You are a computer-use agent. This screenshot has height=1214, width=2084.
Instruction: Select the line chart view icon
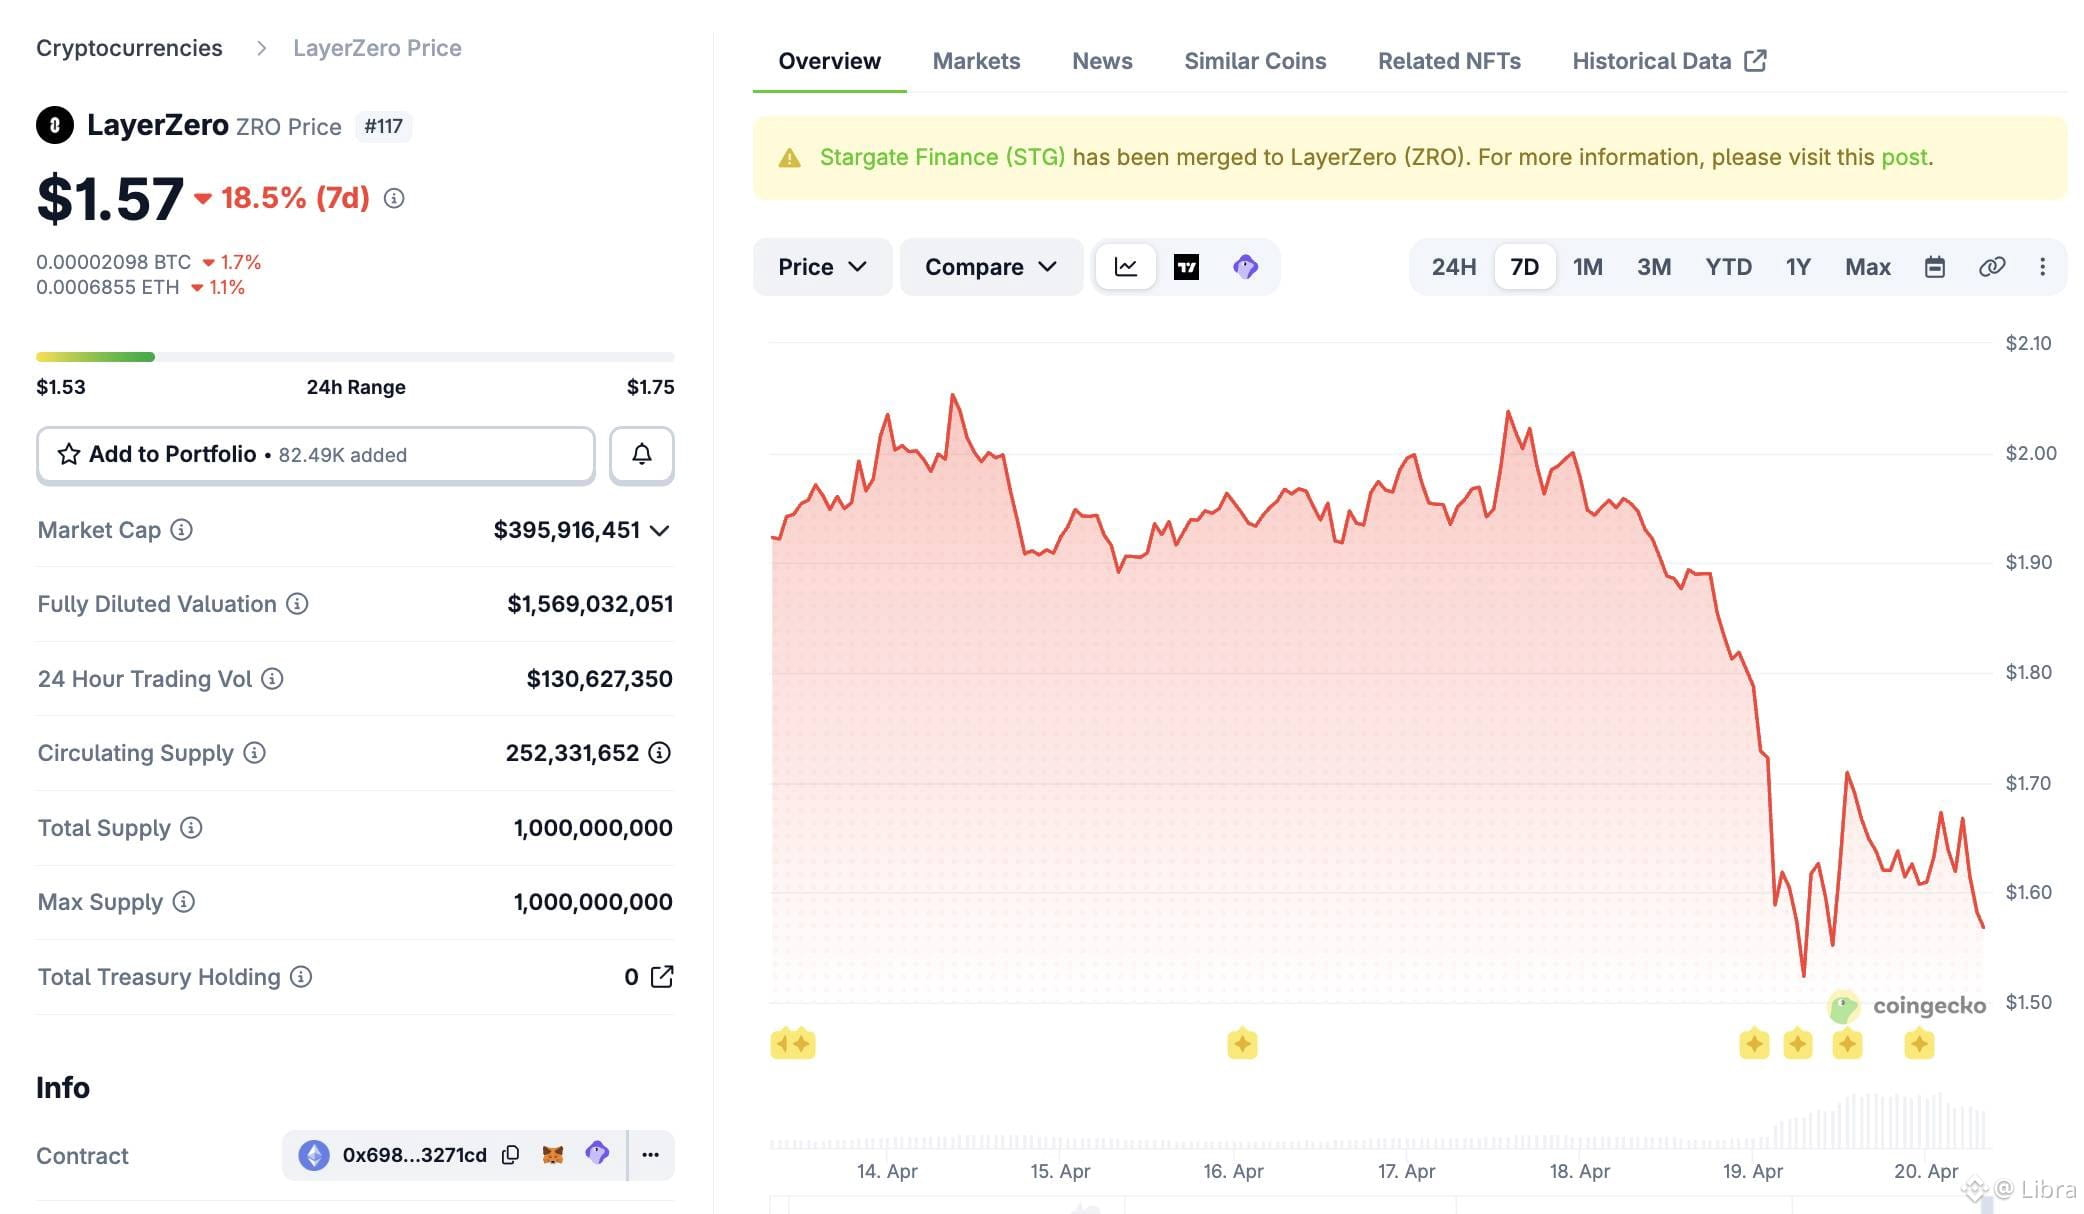tap(1126, 267)
